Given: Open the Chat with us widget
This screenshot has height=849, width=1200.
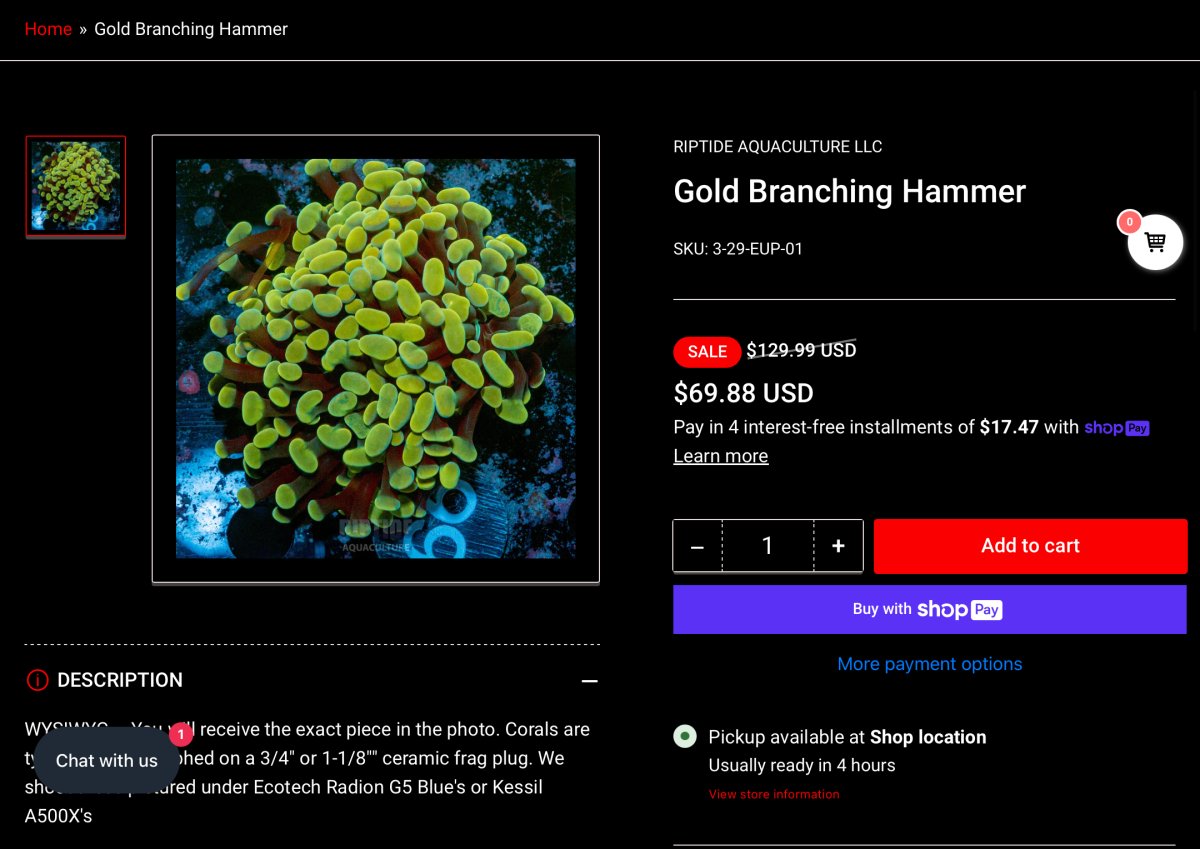Looking at the screenshot, I should point(107,760).
